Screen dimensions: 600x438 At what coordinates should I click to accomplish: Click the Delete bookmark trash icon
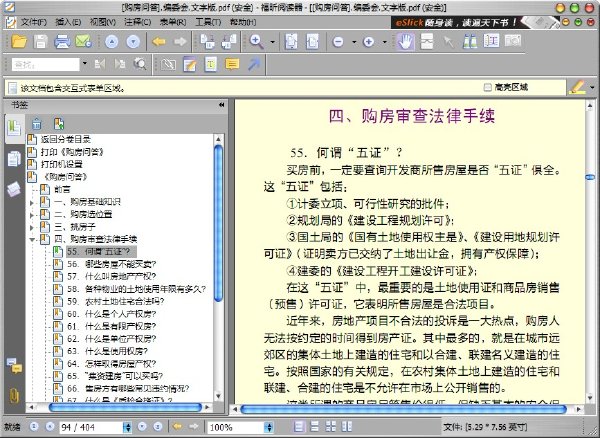pos(37,124)
